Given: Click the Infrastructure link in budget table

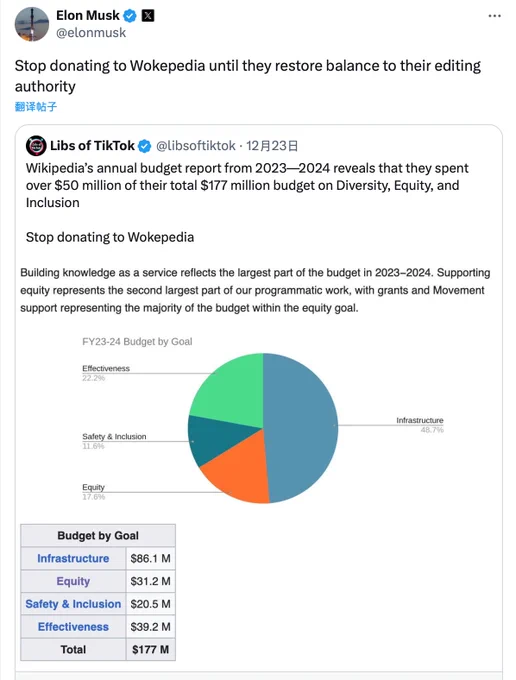Looking at the screenshot, I should 73,559.
